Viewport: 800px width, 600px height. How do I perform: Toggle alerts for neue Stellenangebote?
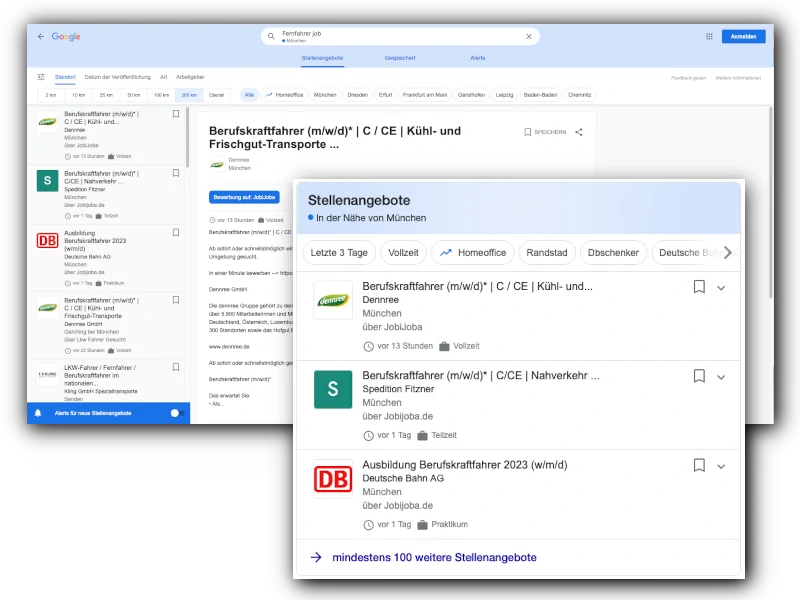tap(177, 412)
